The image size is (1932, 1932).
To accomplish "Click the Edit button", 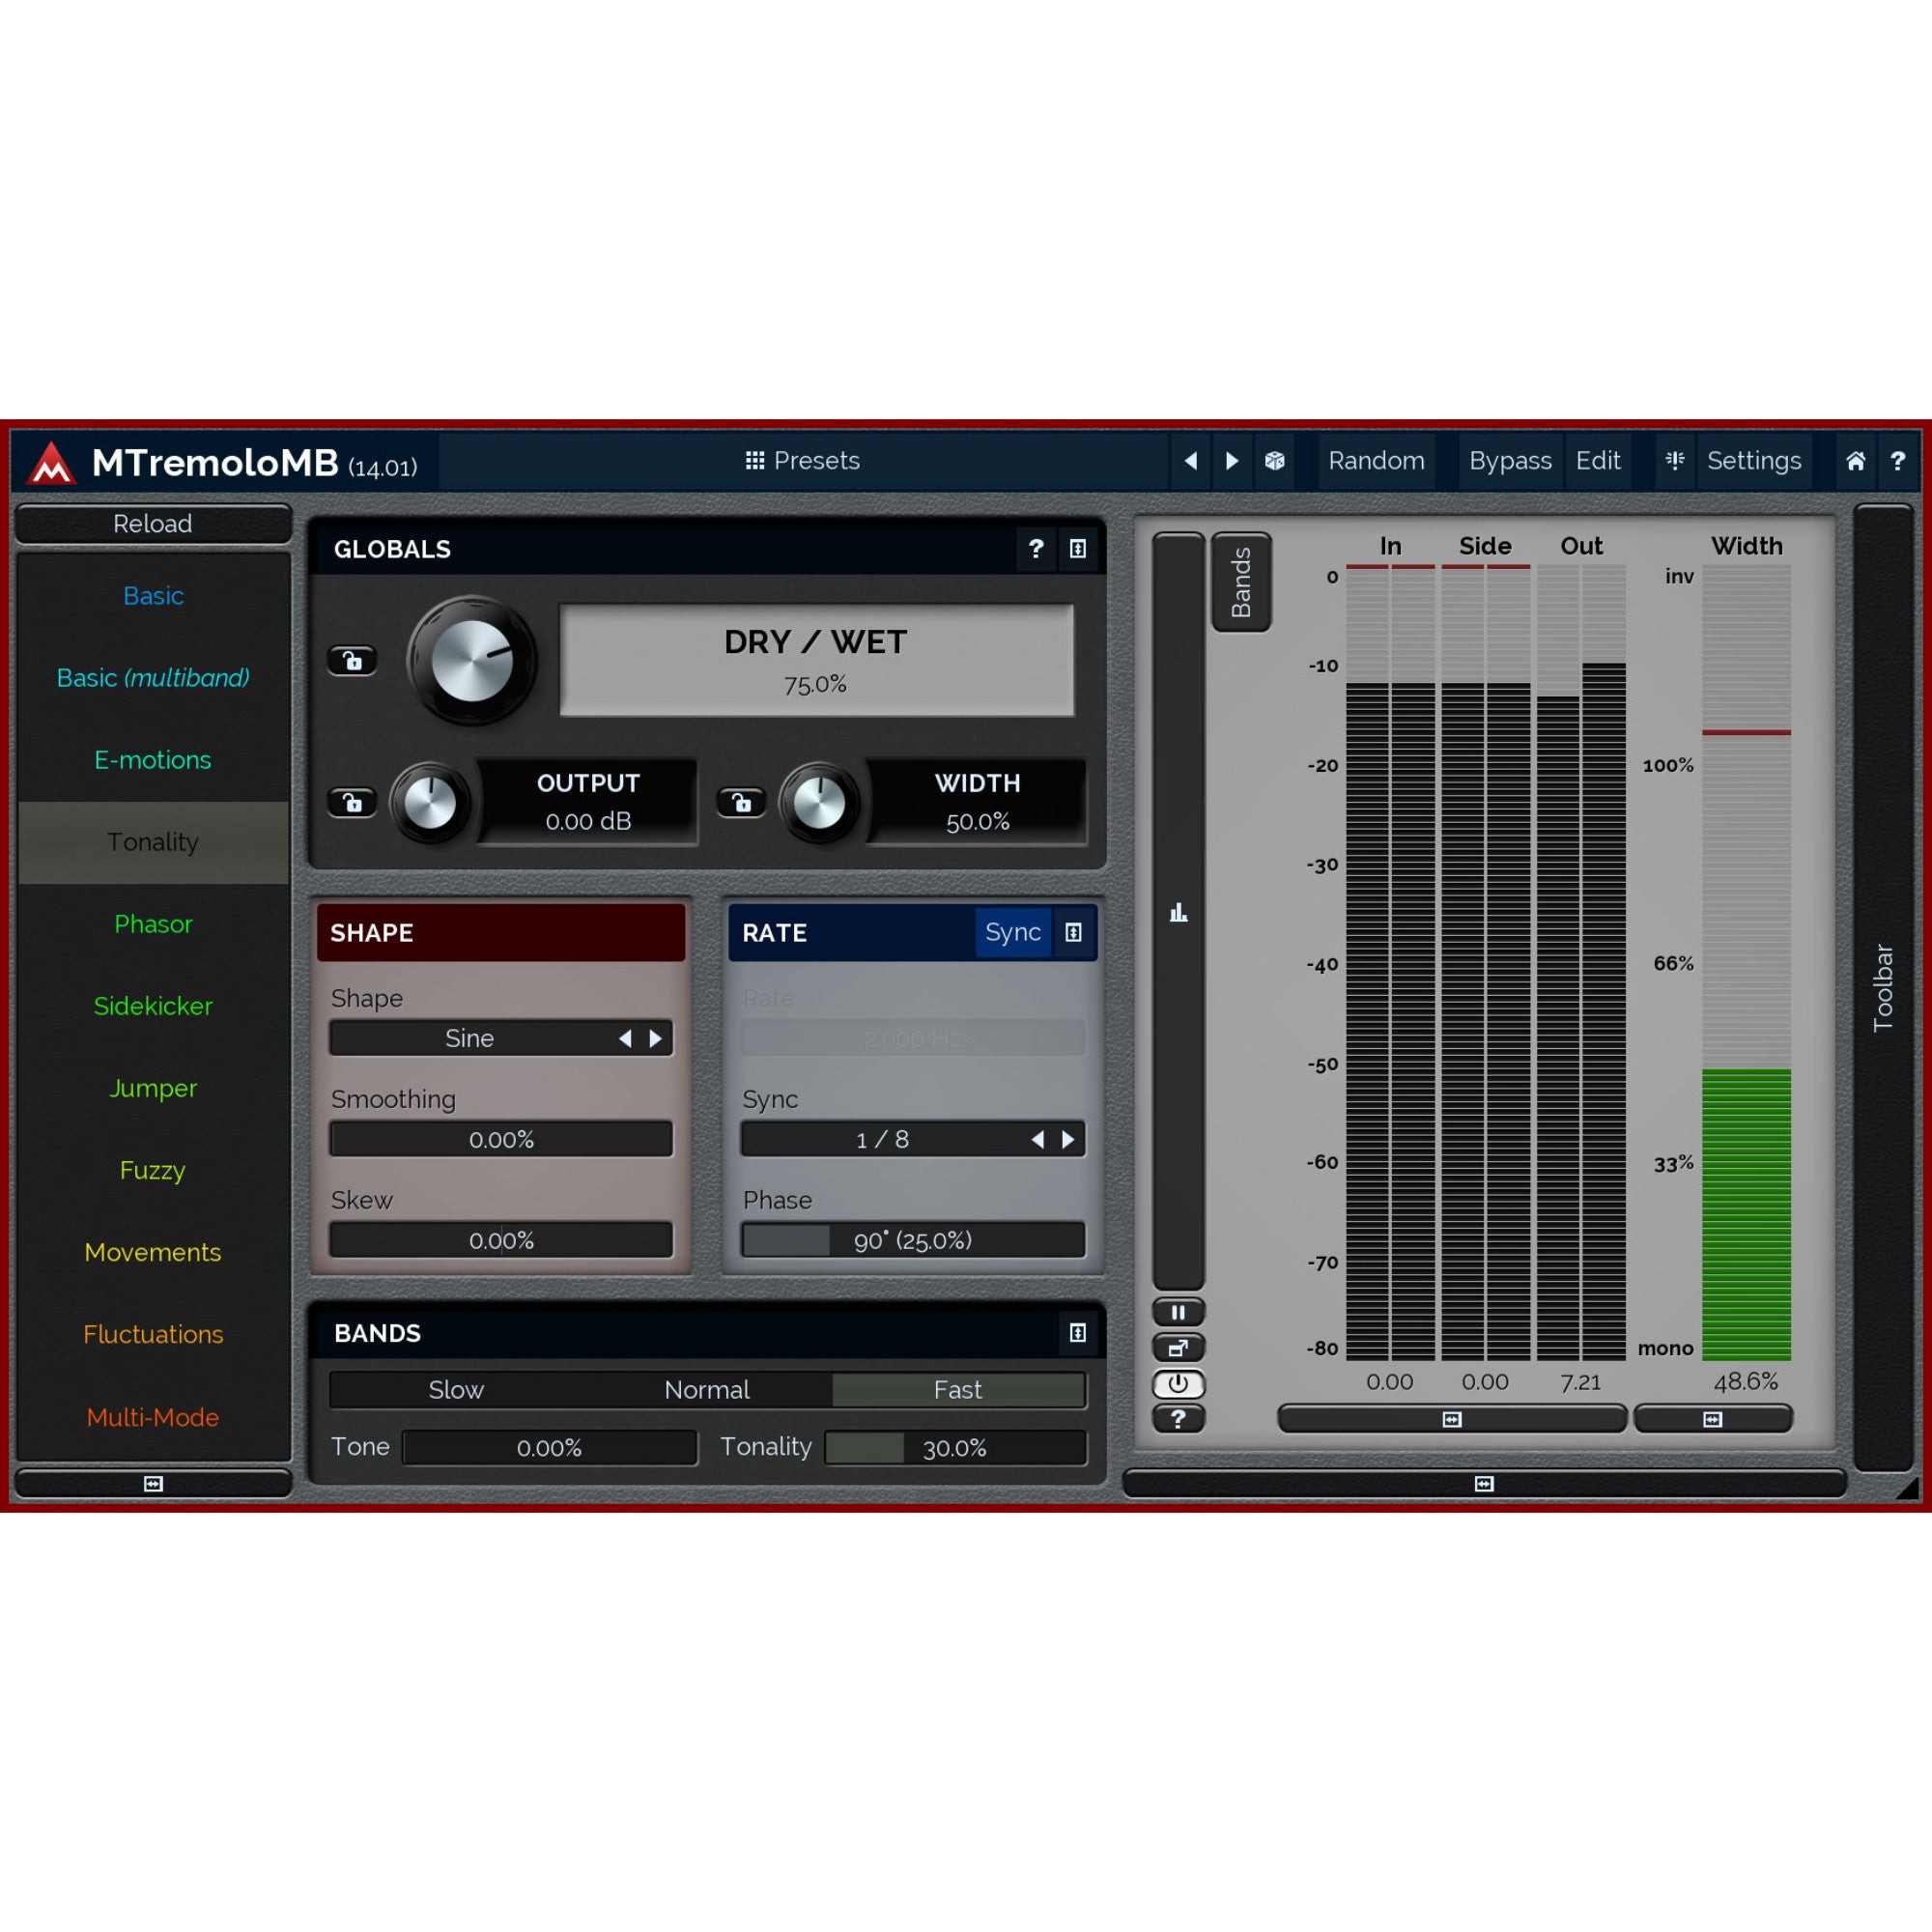I will click(1598, 461).
